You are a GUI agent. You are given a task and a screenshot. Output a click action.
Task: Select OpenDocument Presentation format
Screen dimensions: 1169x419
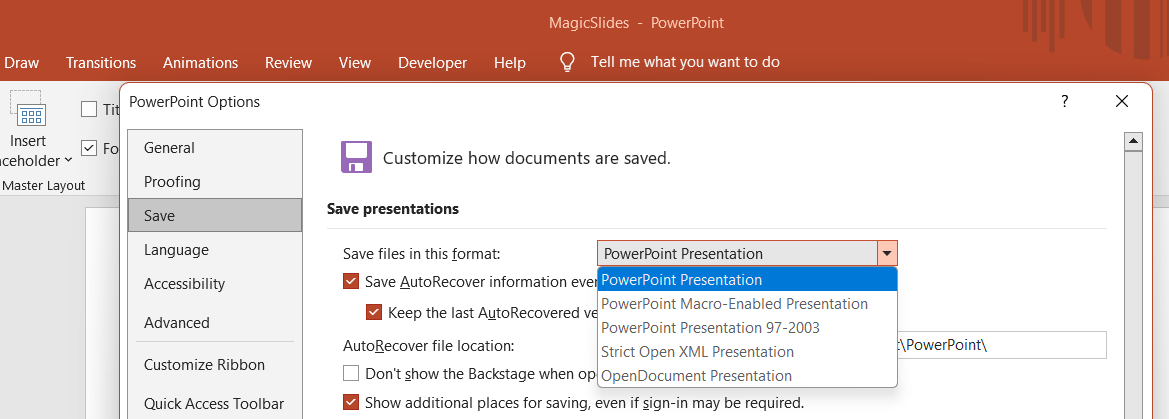pyautogui.click(x=696, y=376)
